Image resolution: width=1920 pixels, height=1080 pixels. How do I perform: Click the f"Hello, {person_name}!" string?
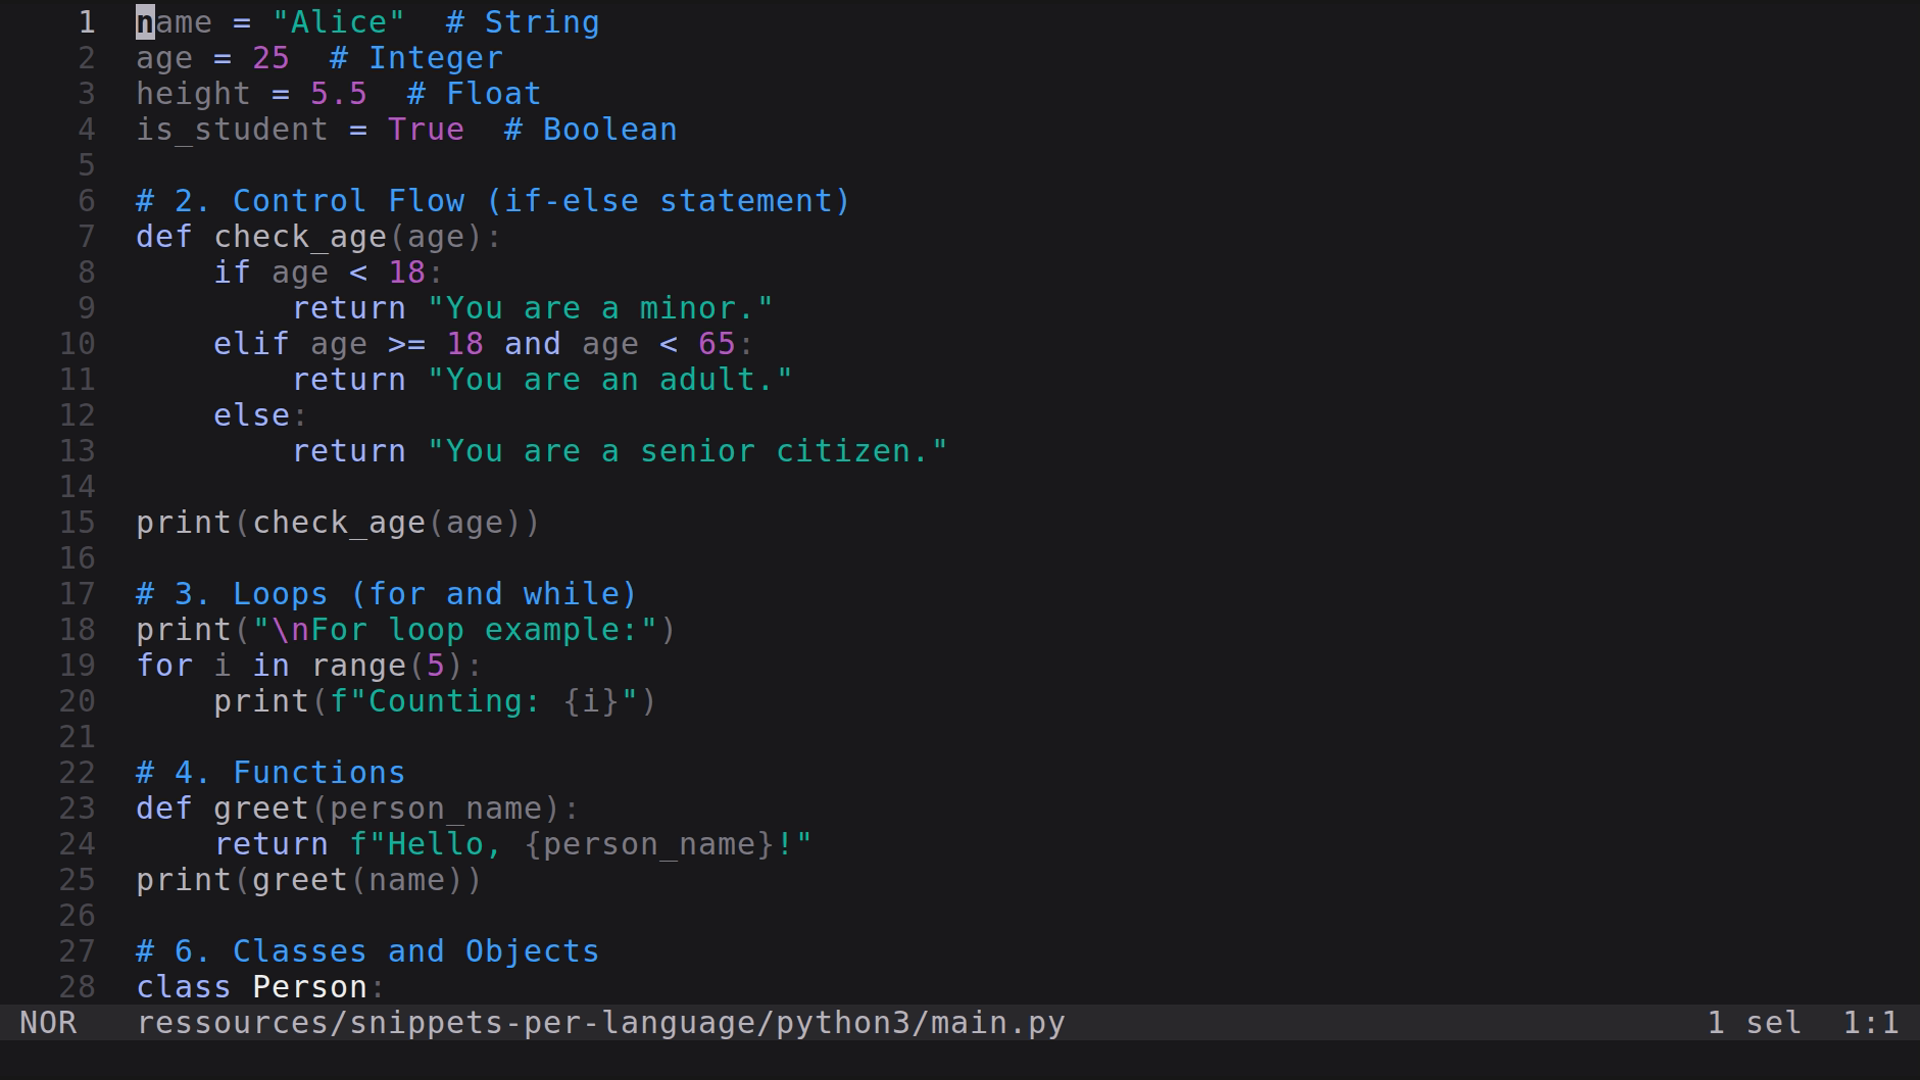[x=581, y=845]
